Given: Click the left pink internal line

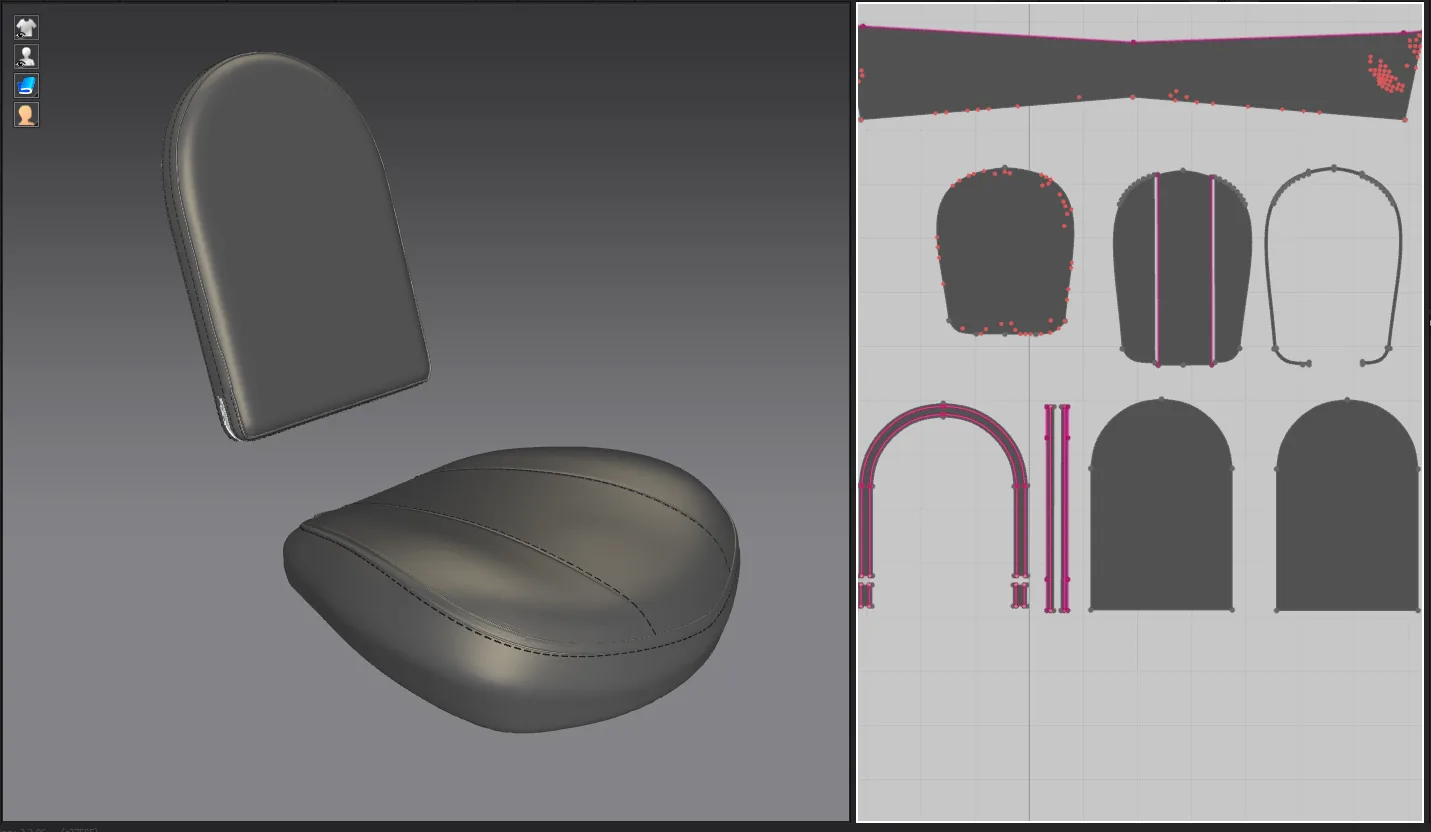Looking at the screenshot, I should click(1157, 269).
